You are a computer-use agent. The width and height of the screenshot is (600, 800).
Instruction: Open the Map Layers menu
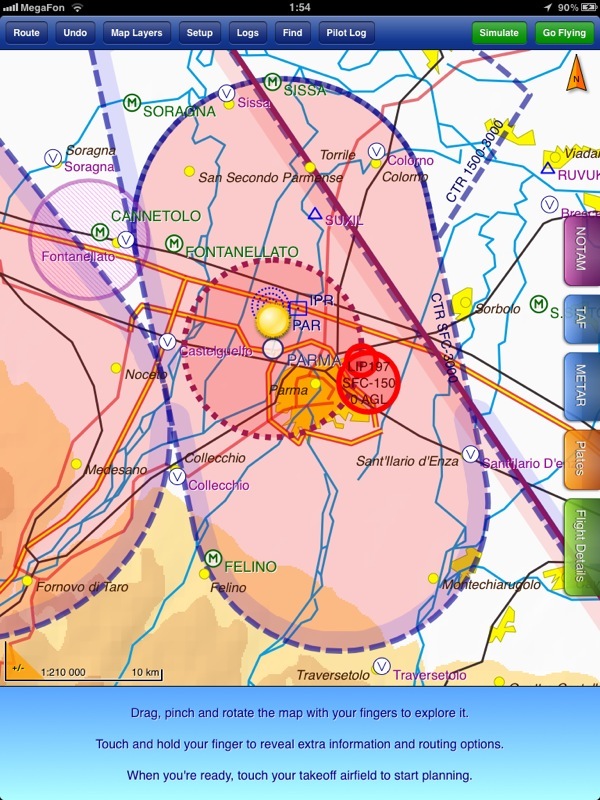137,33
